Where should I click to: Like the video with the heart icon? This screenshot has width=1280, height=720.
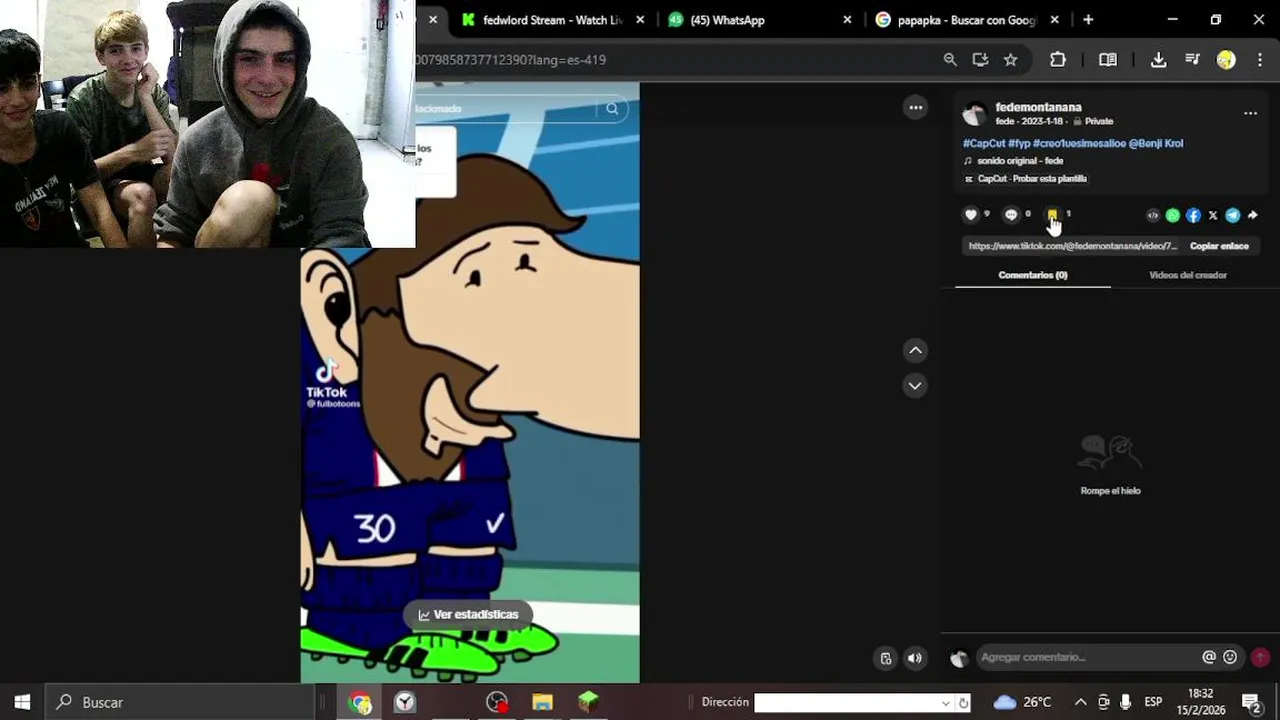pyautogui.click(x=970, y=215)
